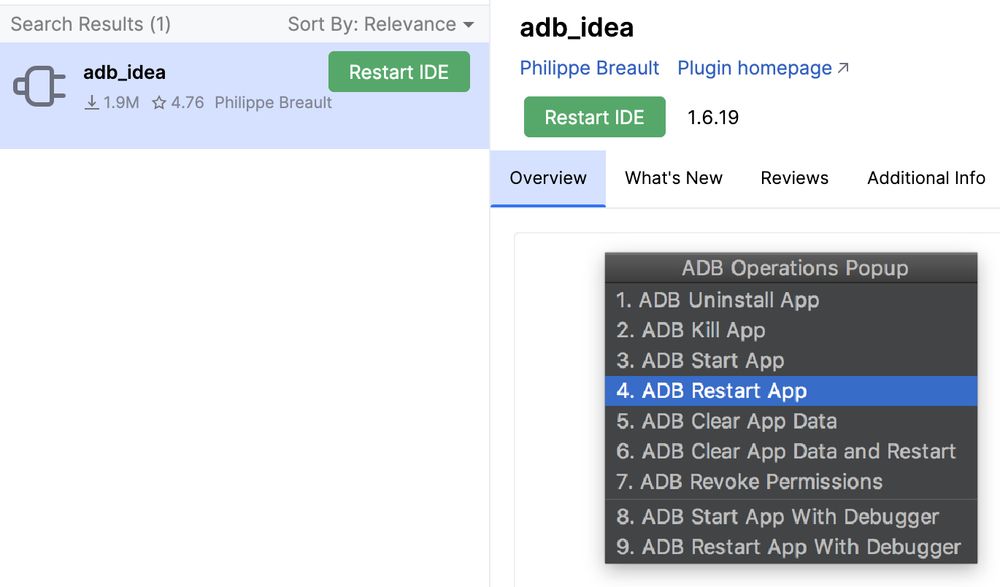Click the adb_idea plug icon
The height and width of the screenshot is (587, 1000).
point(39,86)
